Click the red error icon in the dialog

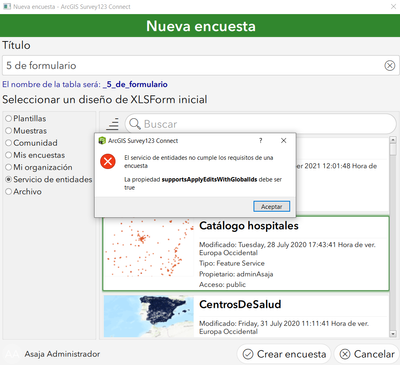(x=108, y=161)
